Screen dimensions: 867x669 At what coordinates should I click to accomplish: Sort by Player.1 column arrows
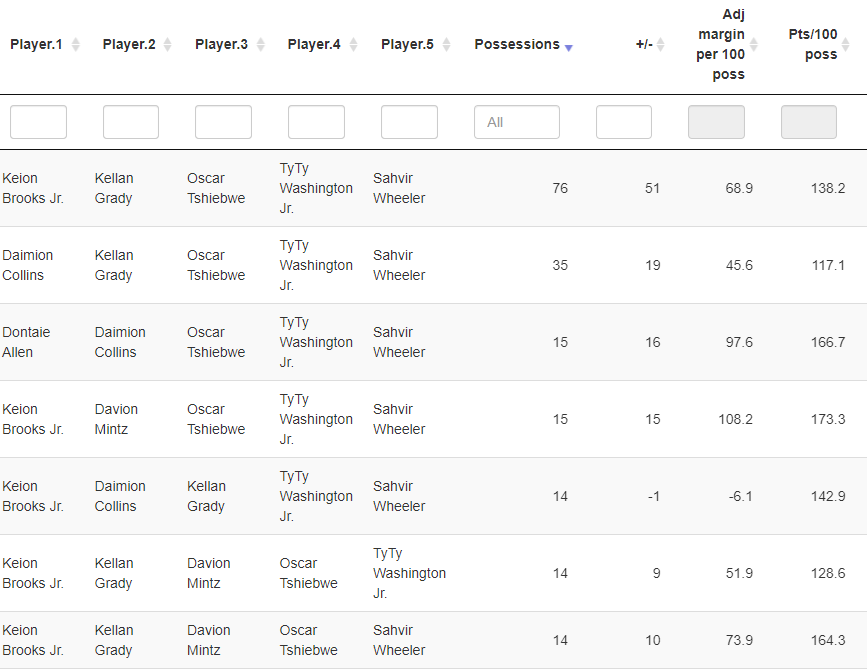pyautogui.click(x=76, y=44)
